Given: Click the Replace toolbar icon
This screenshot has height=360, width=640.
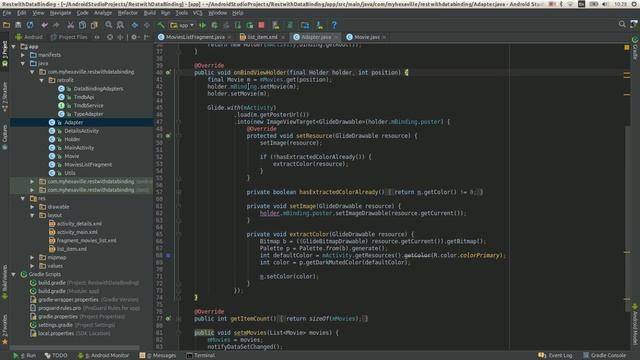Looking at the screenshot, I should (x=120, y=25).
